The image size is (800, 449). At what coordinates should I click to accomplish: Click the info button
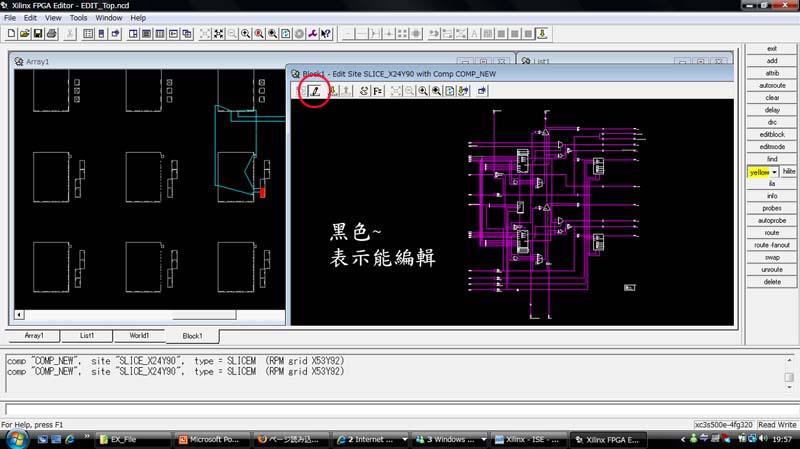pos(771,196)
